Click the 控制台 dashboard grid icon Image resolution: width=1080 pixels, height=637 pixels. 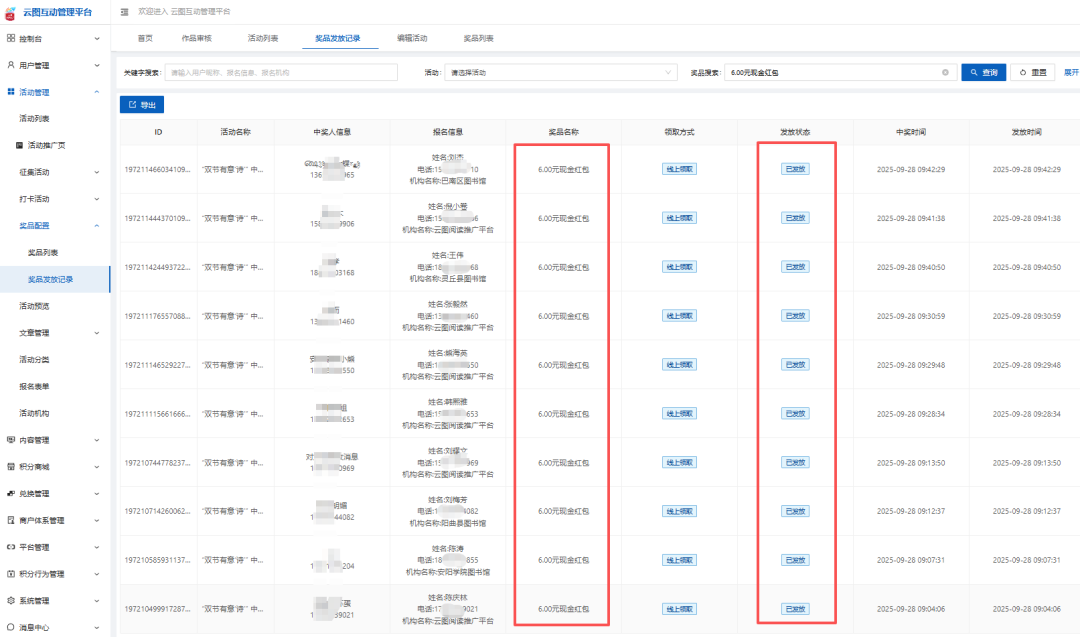[x=10, y=38]
